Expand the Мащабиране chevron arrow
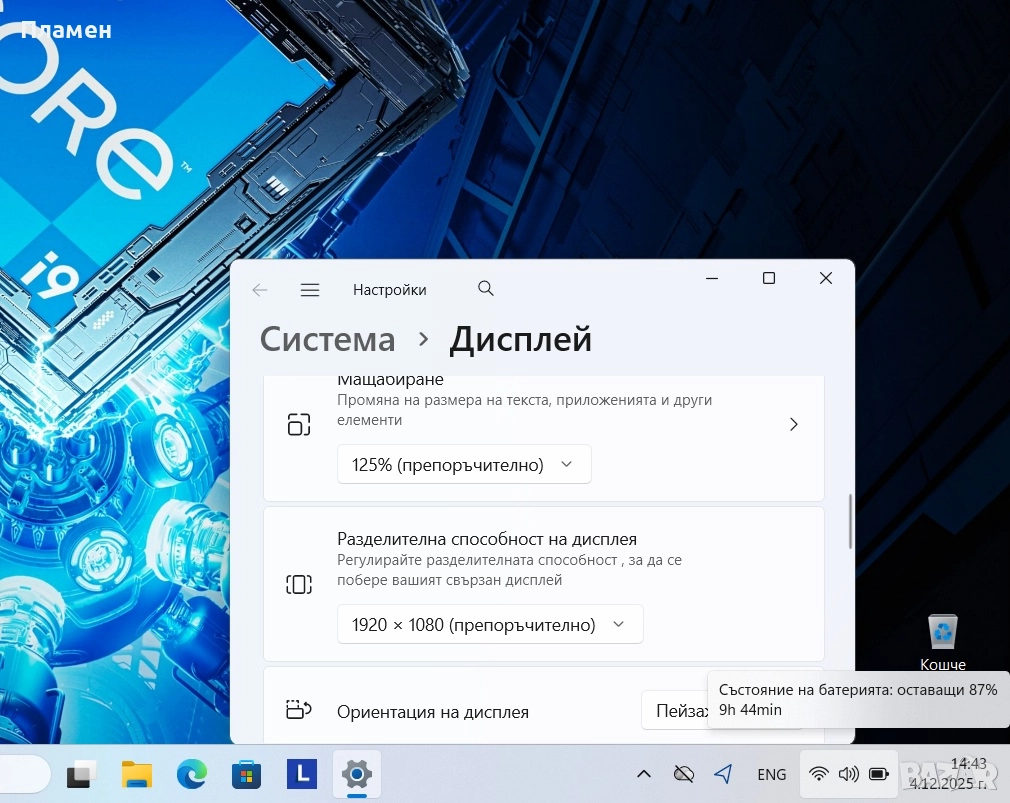 (x=793, y=424)
